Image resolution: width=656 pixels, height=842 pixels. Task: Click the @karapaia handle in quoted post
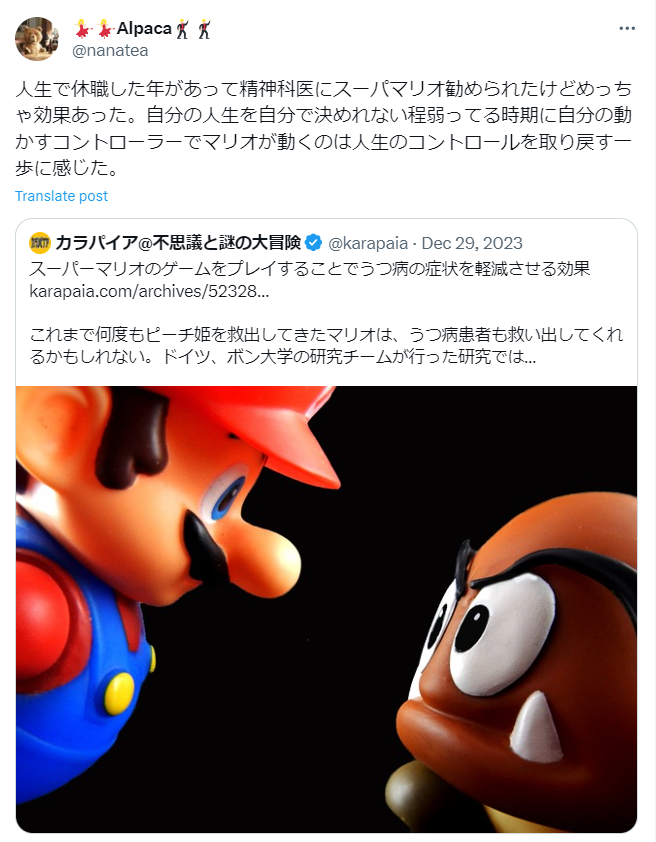(x=368, y=243)
